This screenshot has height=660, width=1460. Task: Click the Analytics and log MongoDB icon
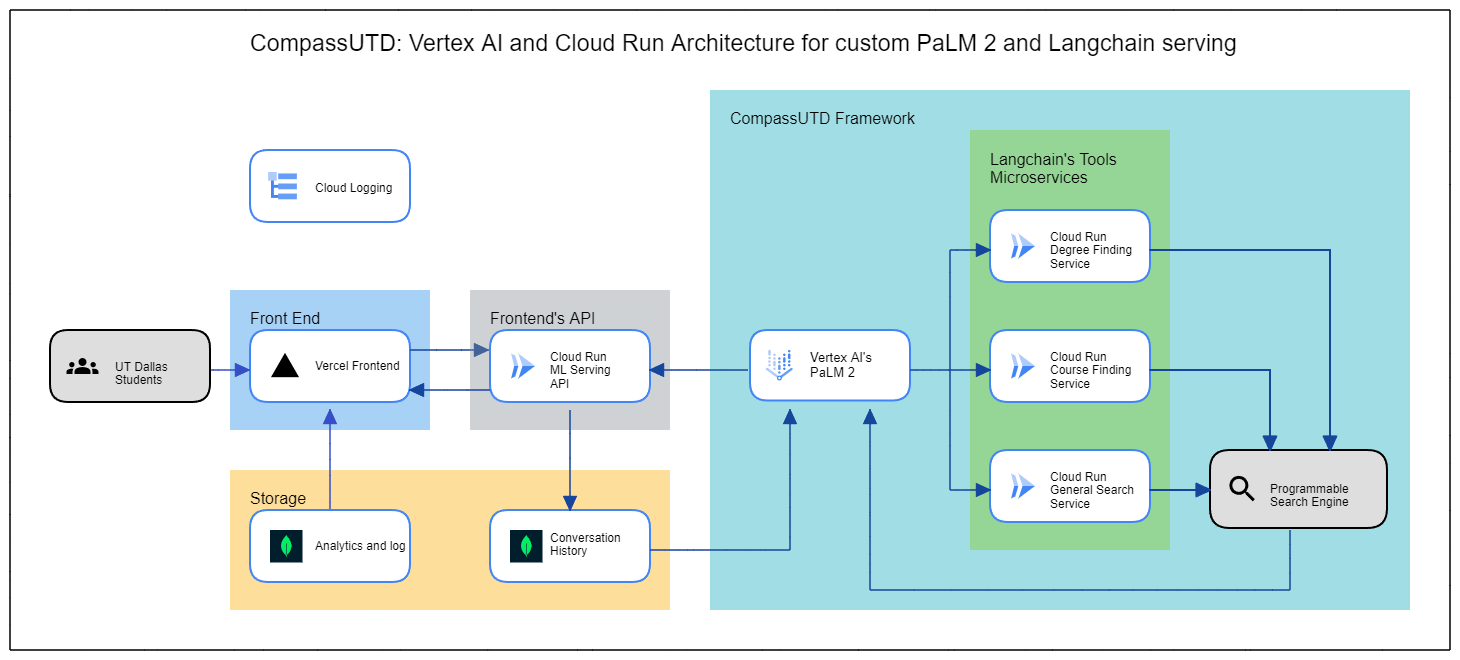(x=286, y=546)
